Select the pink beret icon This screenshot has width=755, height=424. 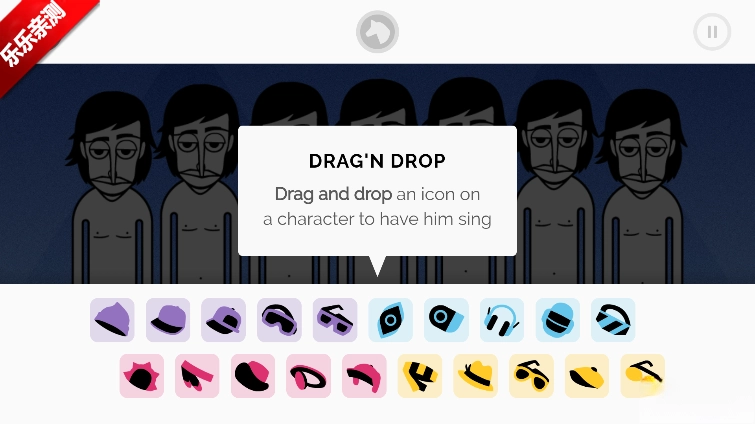[253, 376]
